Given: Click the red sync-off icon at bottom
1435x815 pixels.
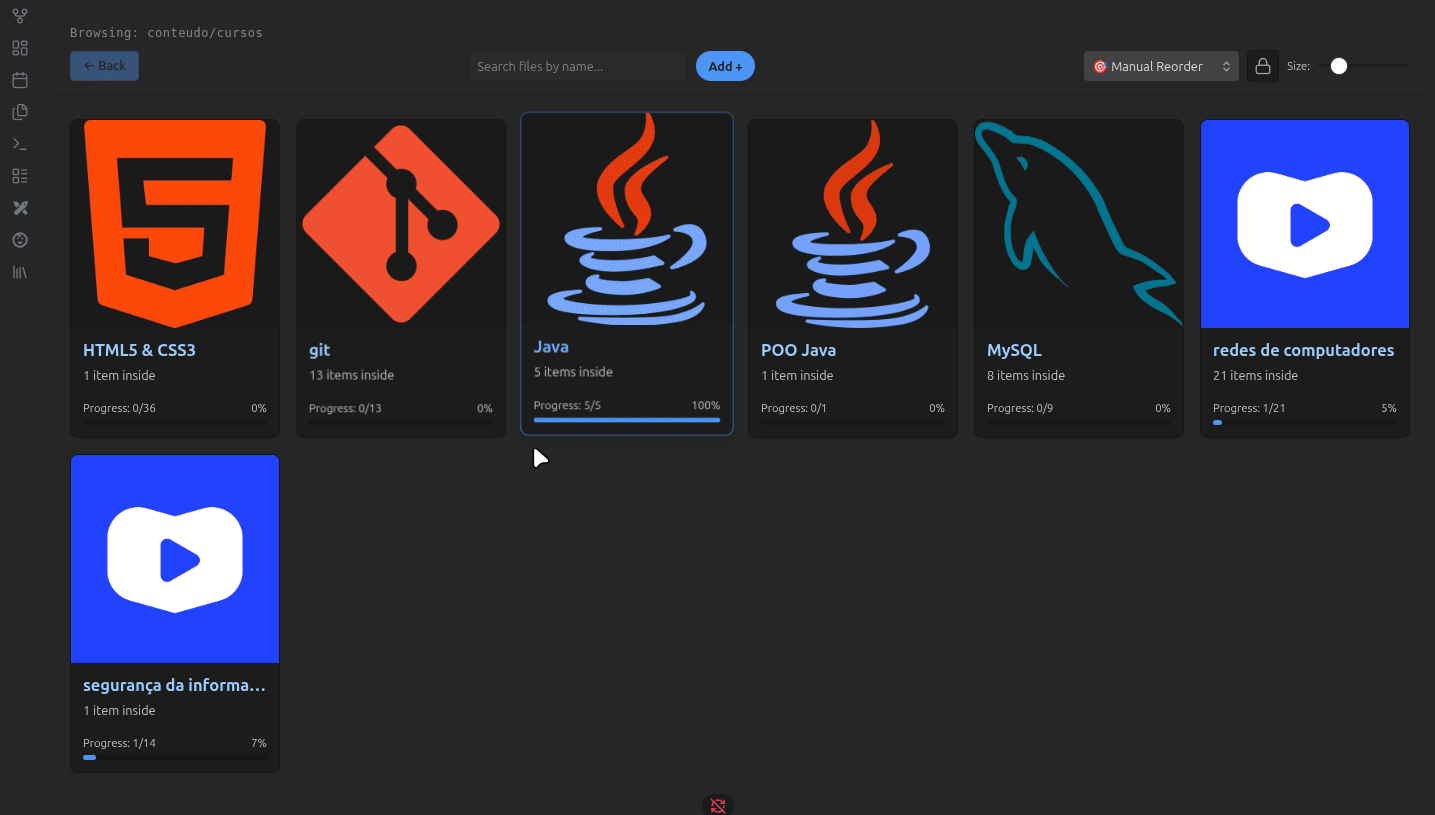Looking at the screenshot, I should click(717, 805).
